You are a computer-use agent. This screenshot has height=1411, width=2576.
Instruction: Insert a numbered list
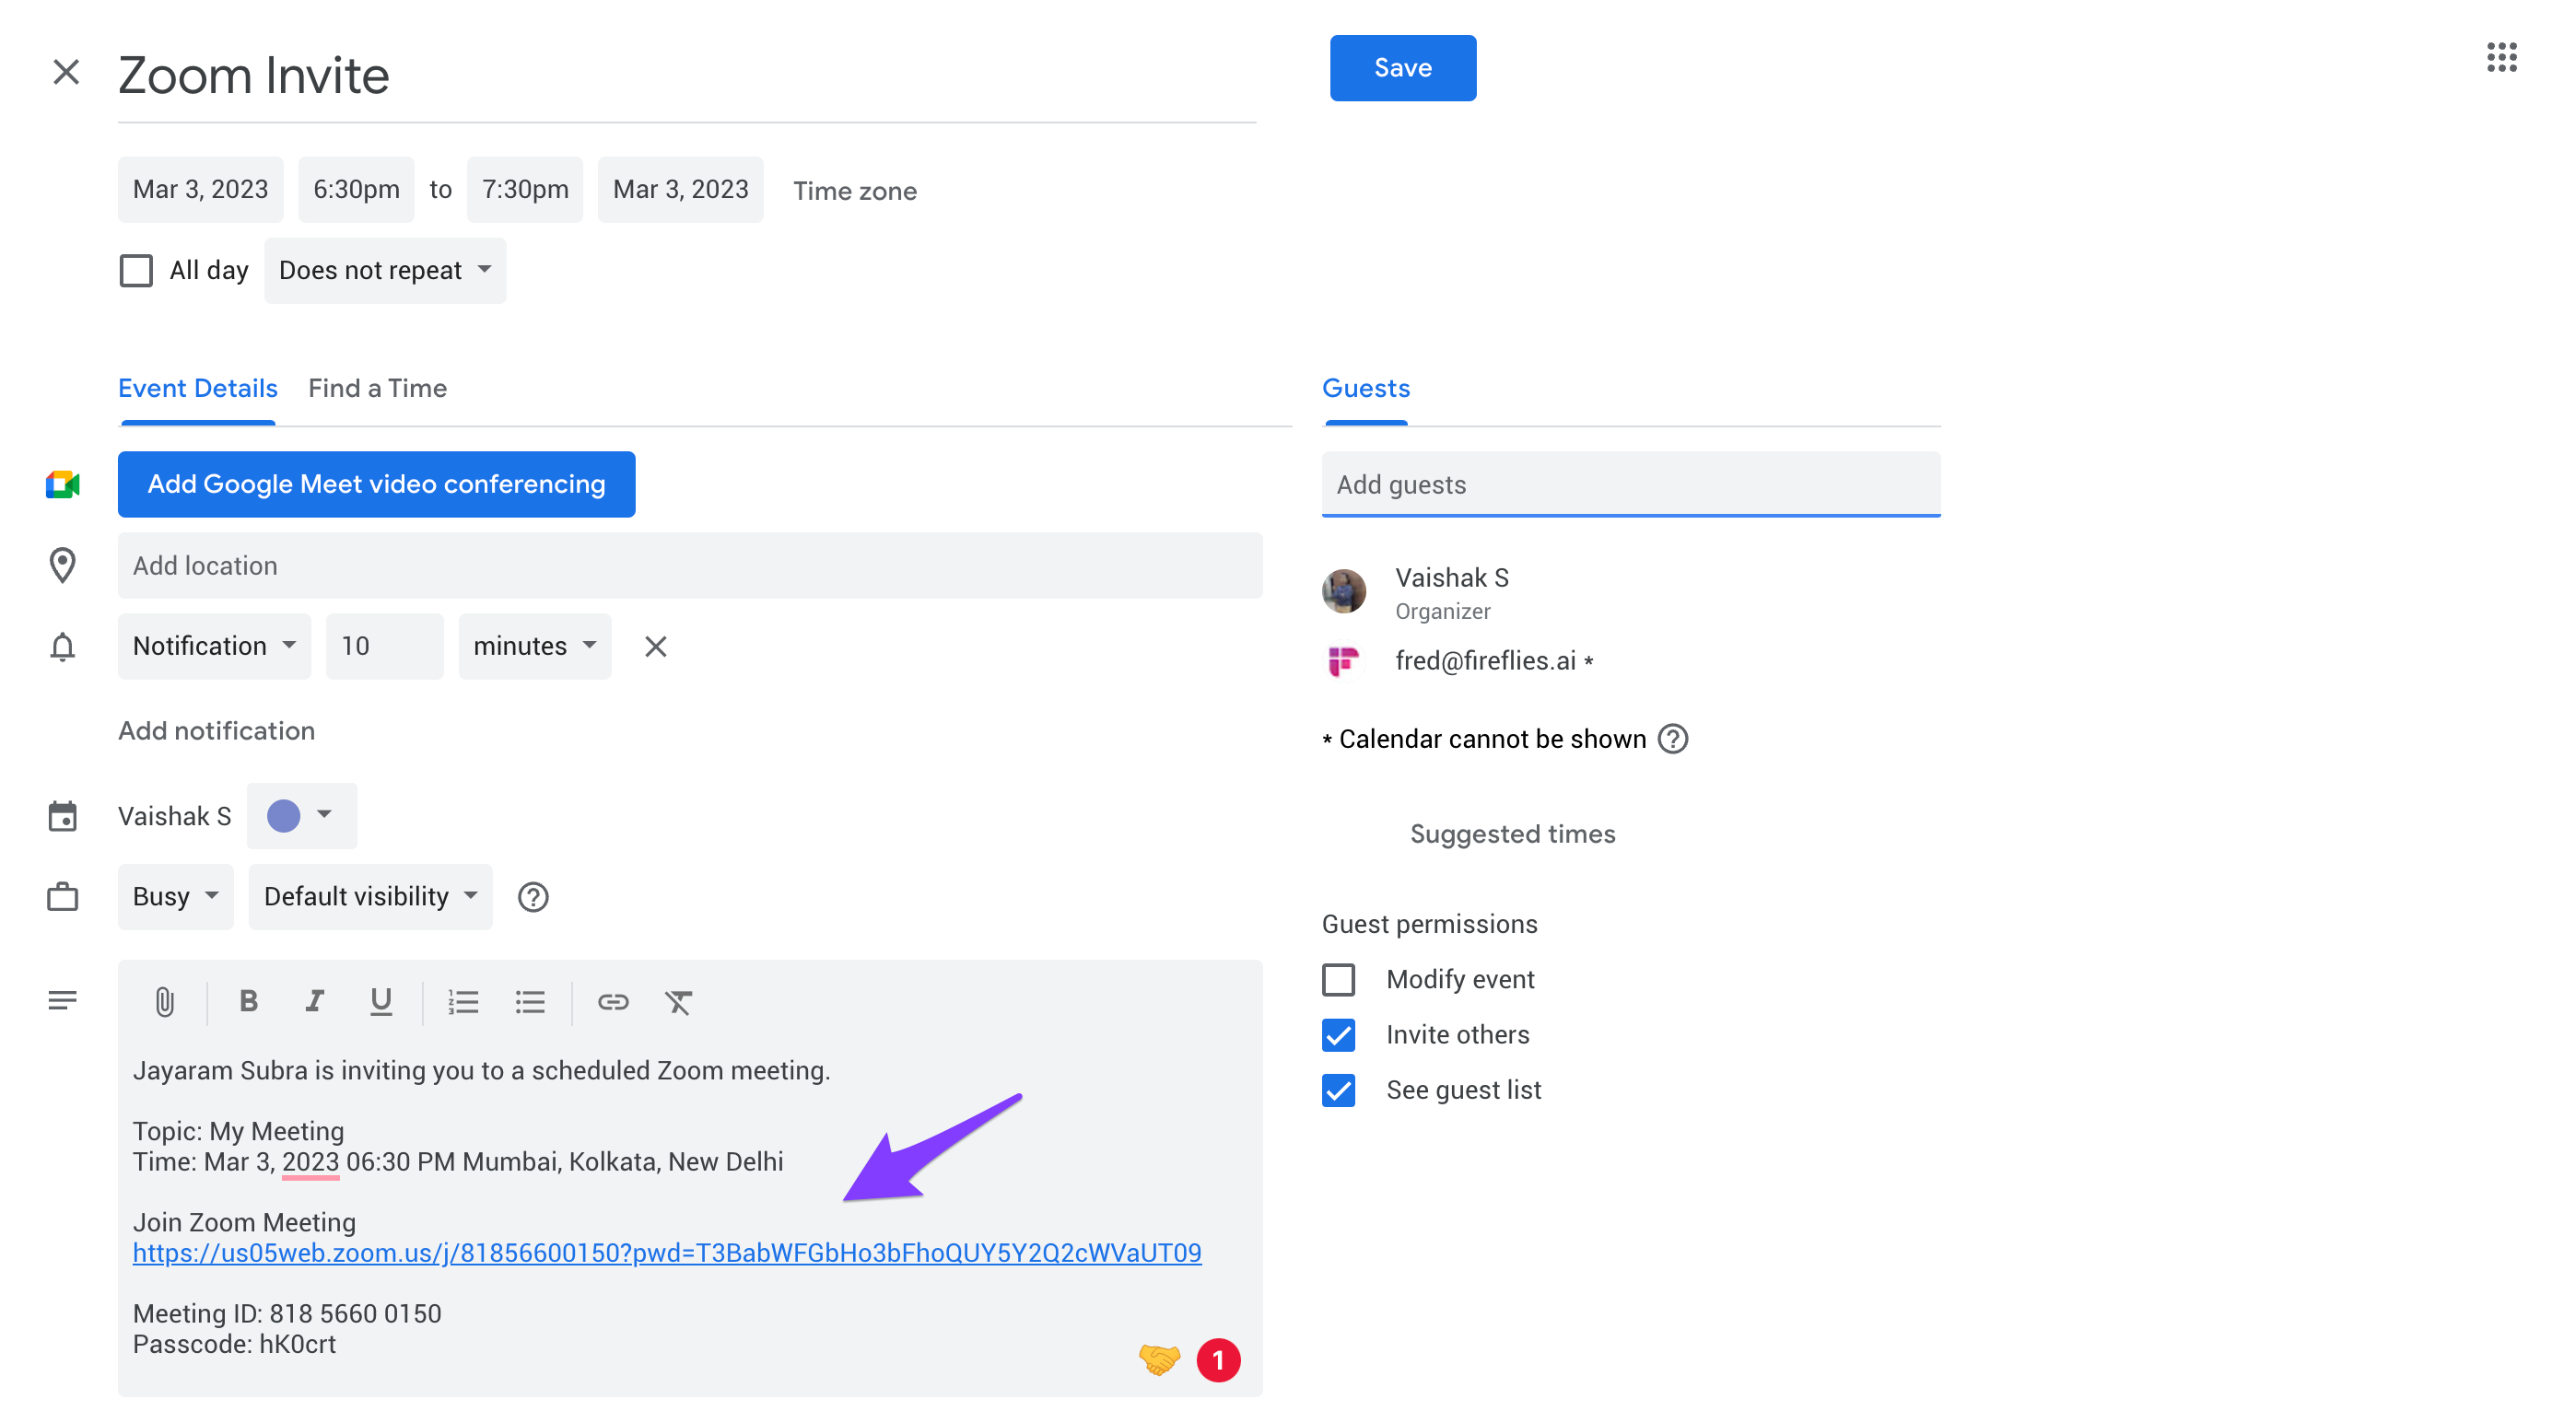463,1002
